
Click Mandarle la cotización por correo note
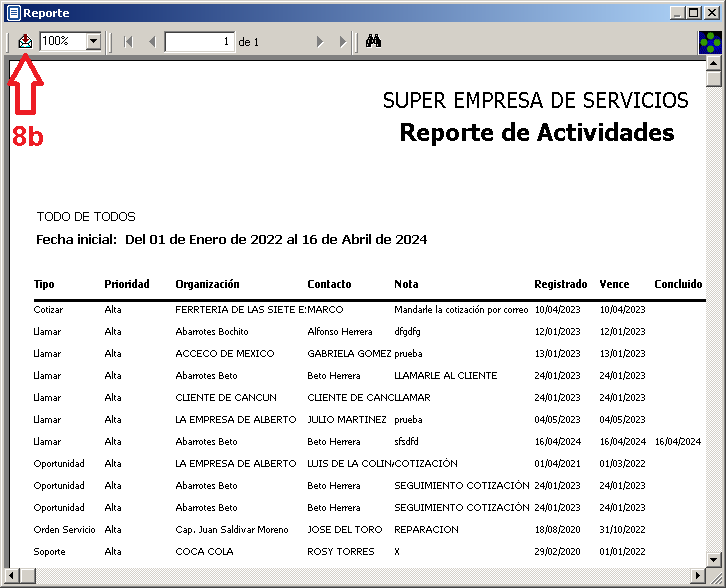tap(461, 309)
